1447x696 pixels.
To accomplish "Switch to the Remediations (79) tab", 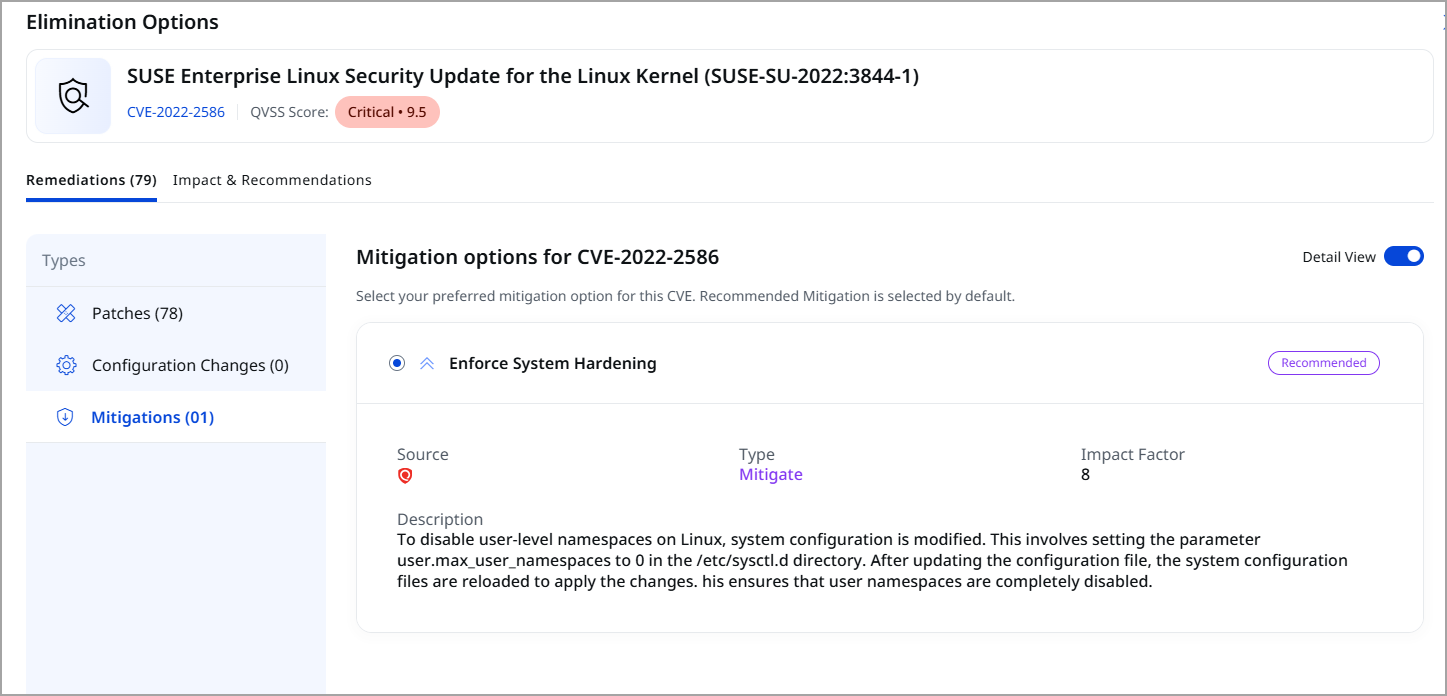I will (91, 180).
